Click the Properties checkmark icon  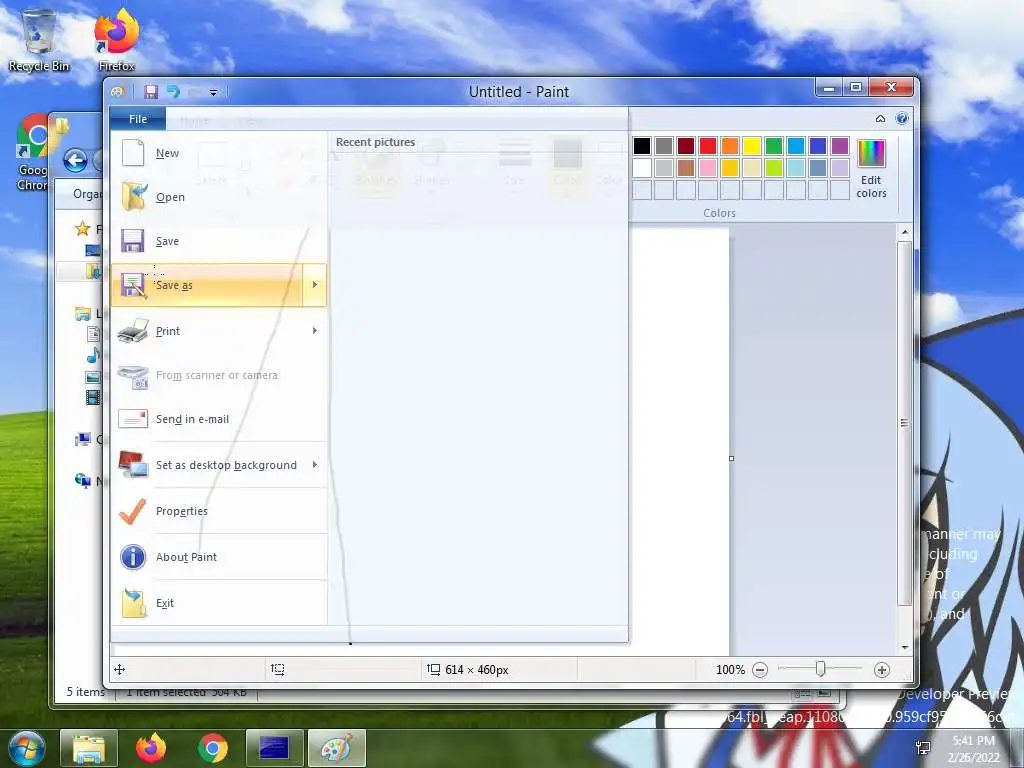tap(133, 511)
